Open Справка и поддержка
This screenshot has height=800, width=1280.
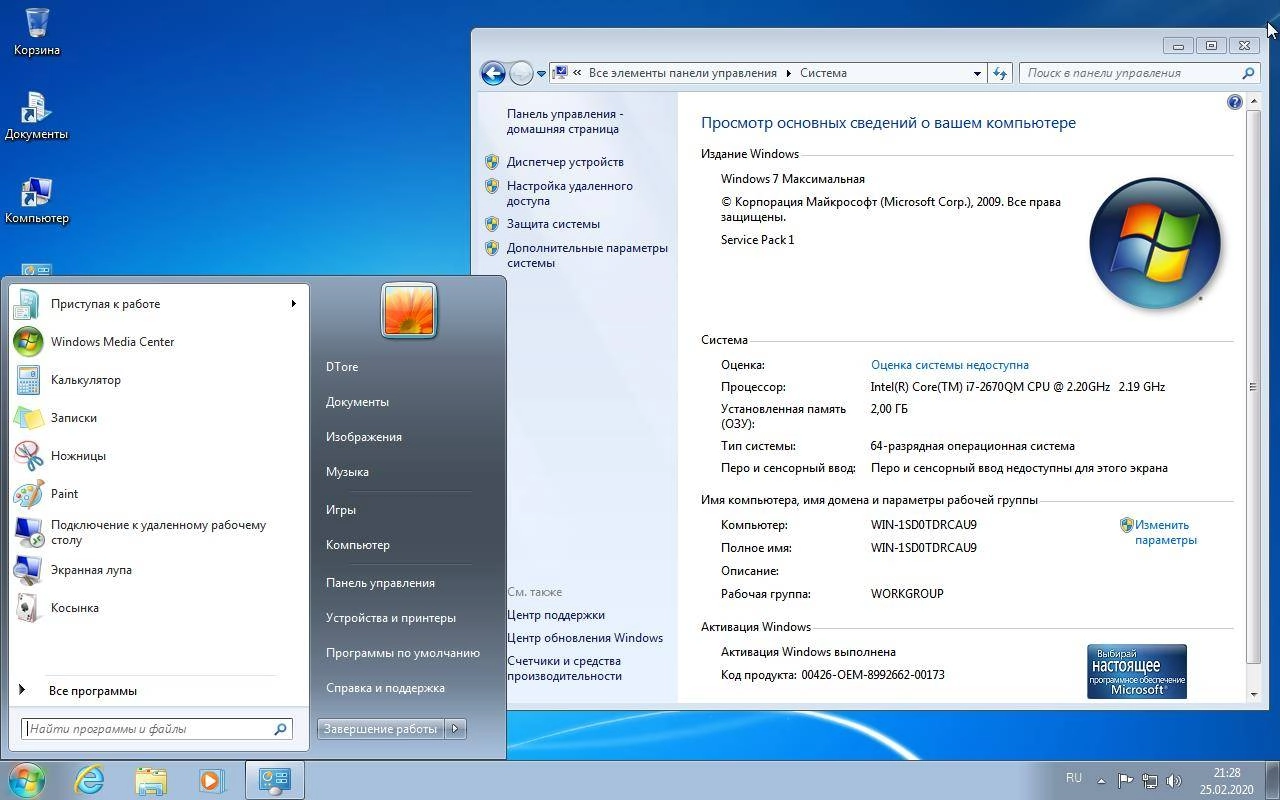click(385, 688)
